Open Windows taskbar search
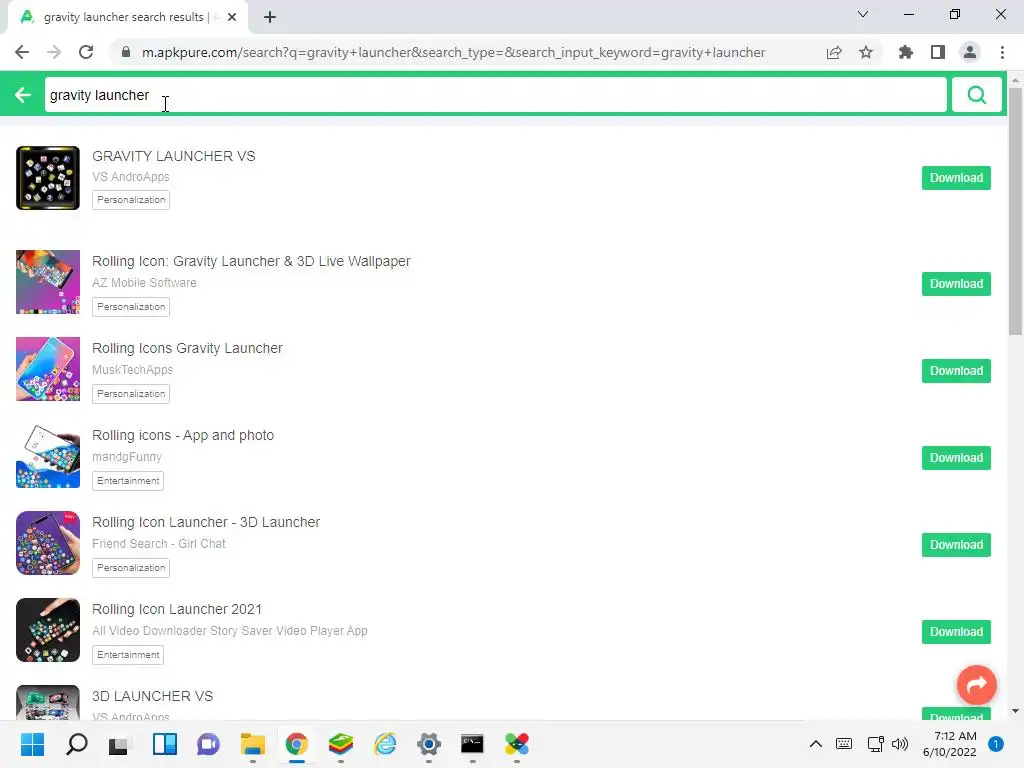Screen dimensions: 1024x768 (76, 744)
